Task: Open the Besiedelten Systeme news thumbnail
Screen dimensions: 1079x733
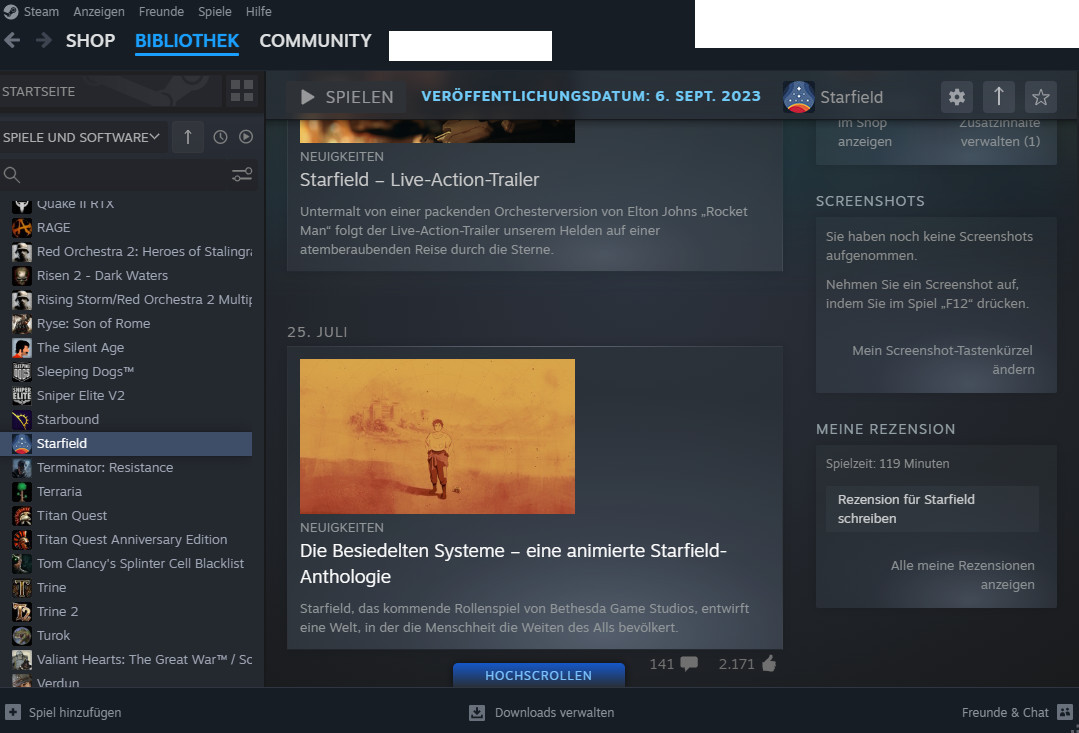Action: tap(437, 436)
